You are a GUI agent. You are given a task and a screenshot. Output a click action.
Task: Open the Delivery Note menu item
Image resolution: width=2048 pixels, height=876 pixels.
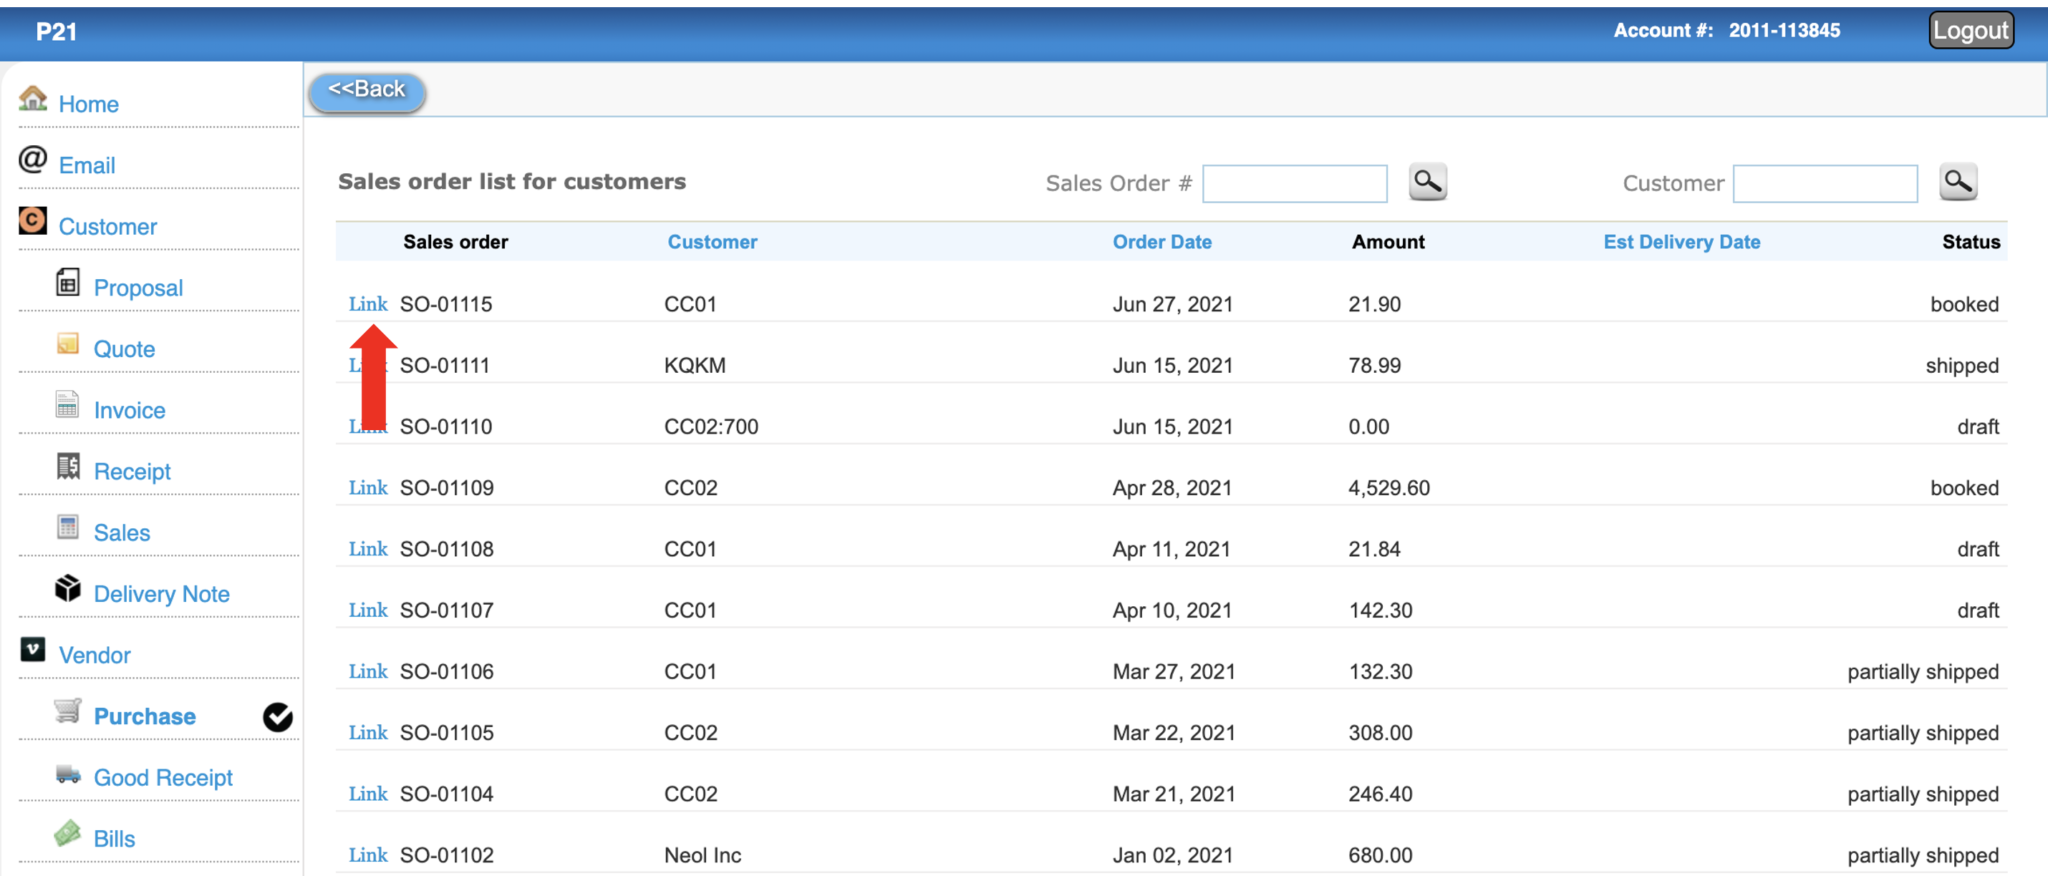pyautogui.click(x=162, y=594)
